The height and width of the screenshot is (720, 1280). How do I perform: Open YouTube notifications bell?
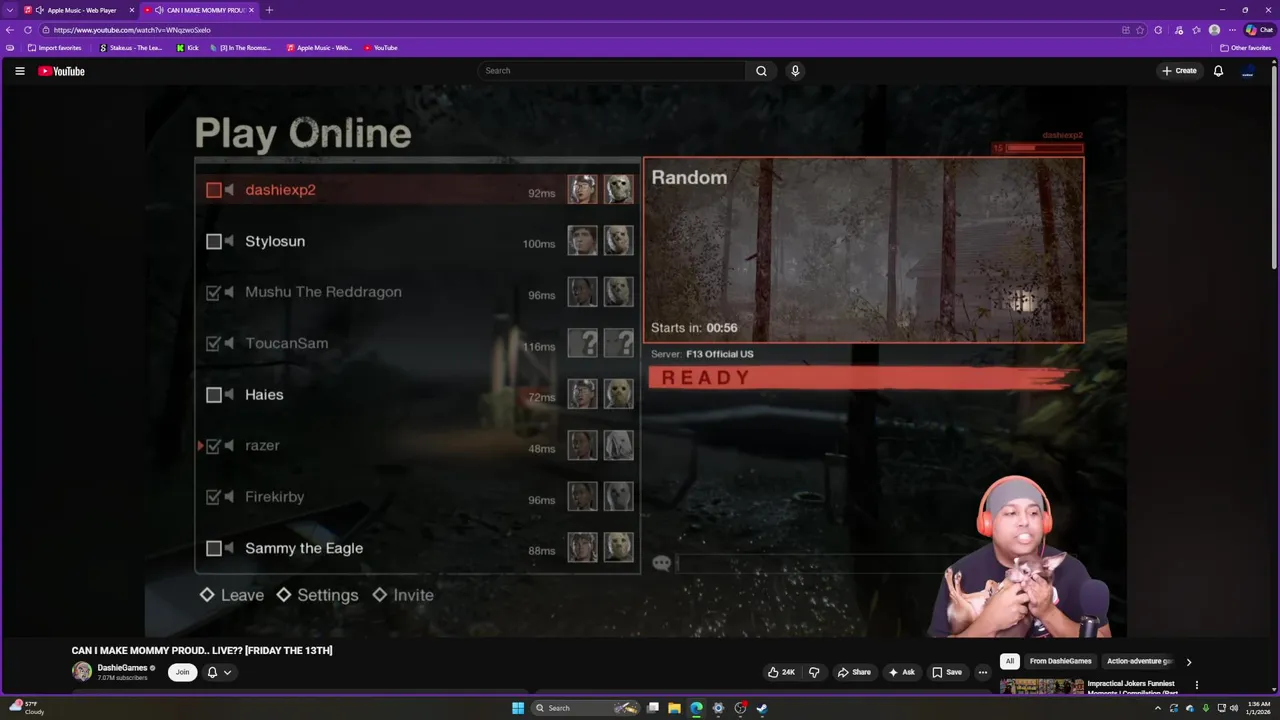coord(1218,71)
